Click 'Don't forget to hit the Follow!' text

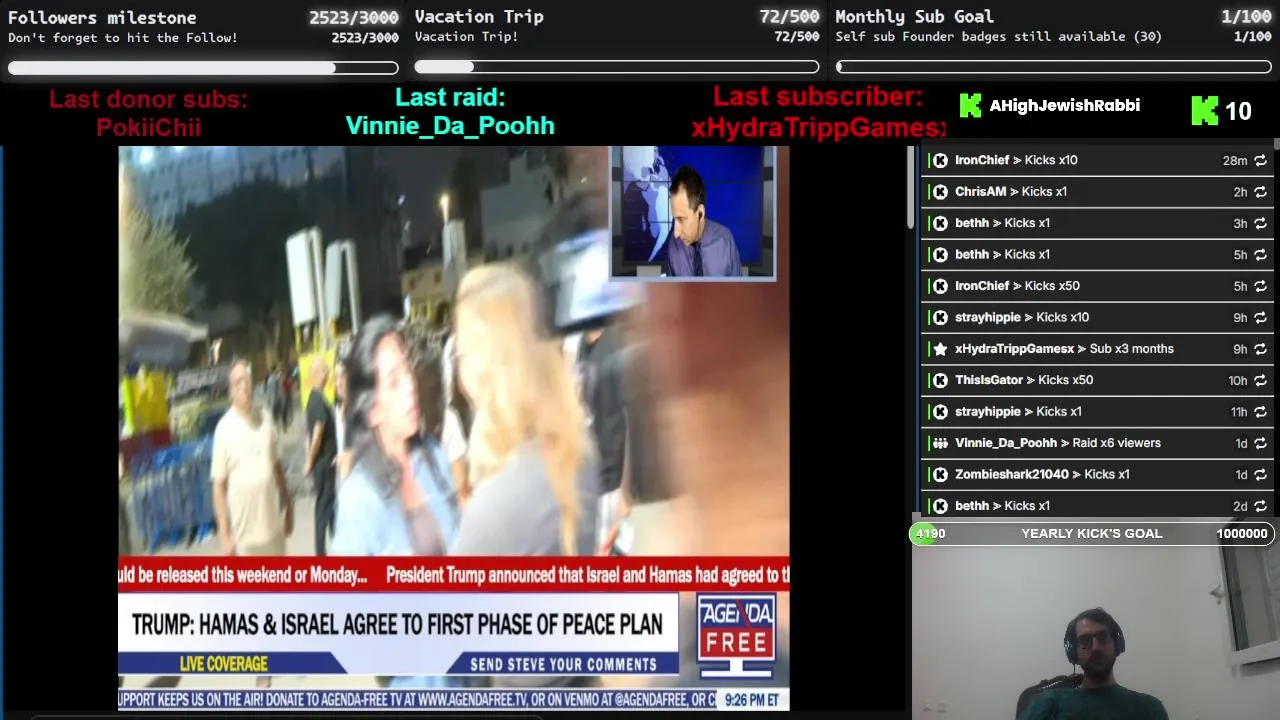(x=123, y=38)
